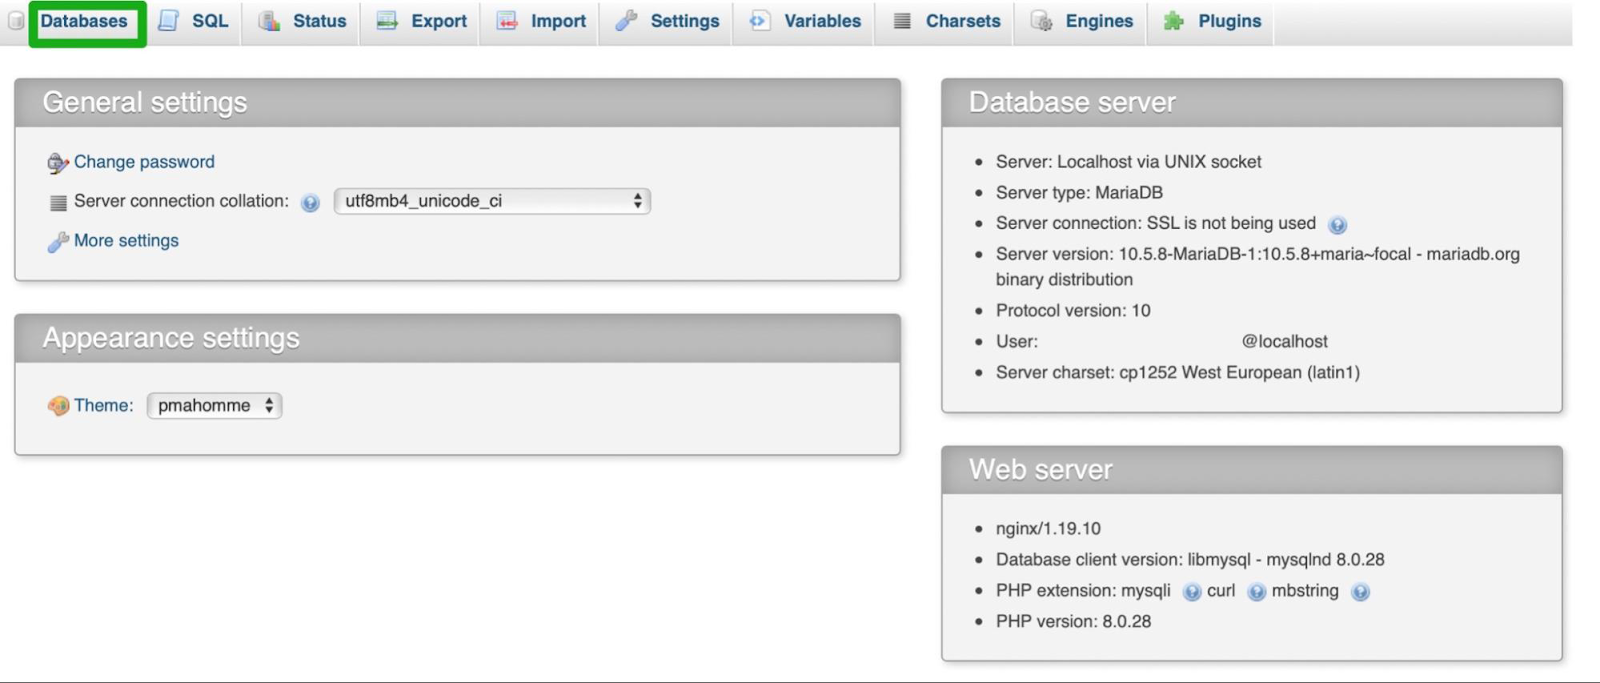Open the pmahomme theme dropdown
Viewport: 1600px width, 683px height.
[214, 405]
